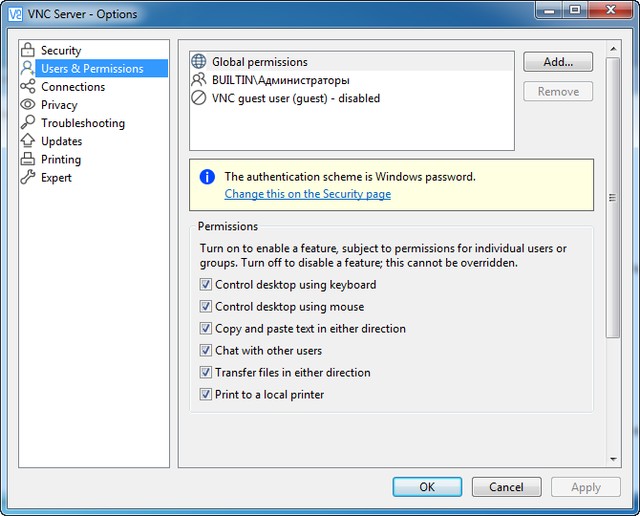Click the Updates arrow icon
The width and height of the screenshot is (640, 516).
point(28,140)
